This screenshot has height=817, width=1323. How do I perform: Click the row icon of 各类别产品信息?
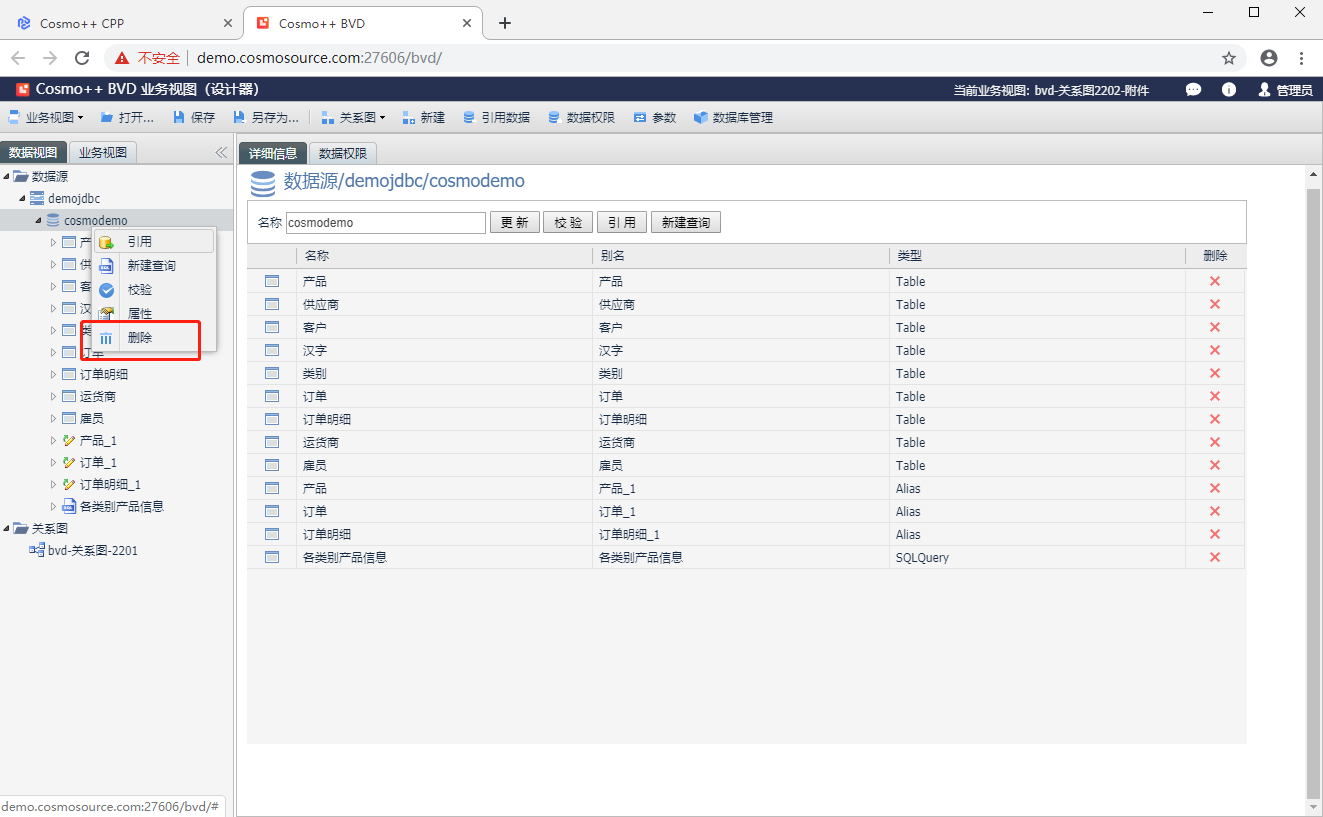point(272,557)
